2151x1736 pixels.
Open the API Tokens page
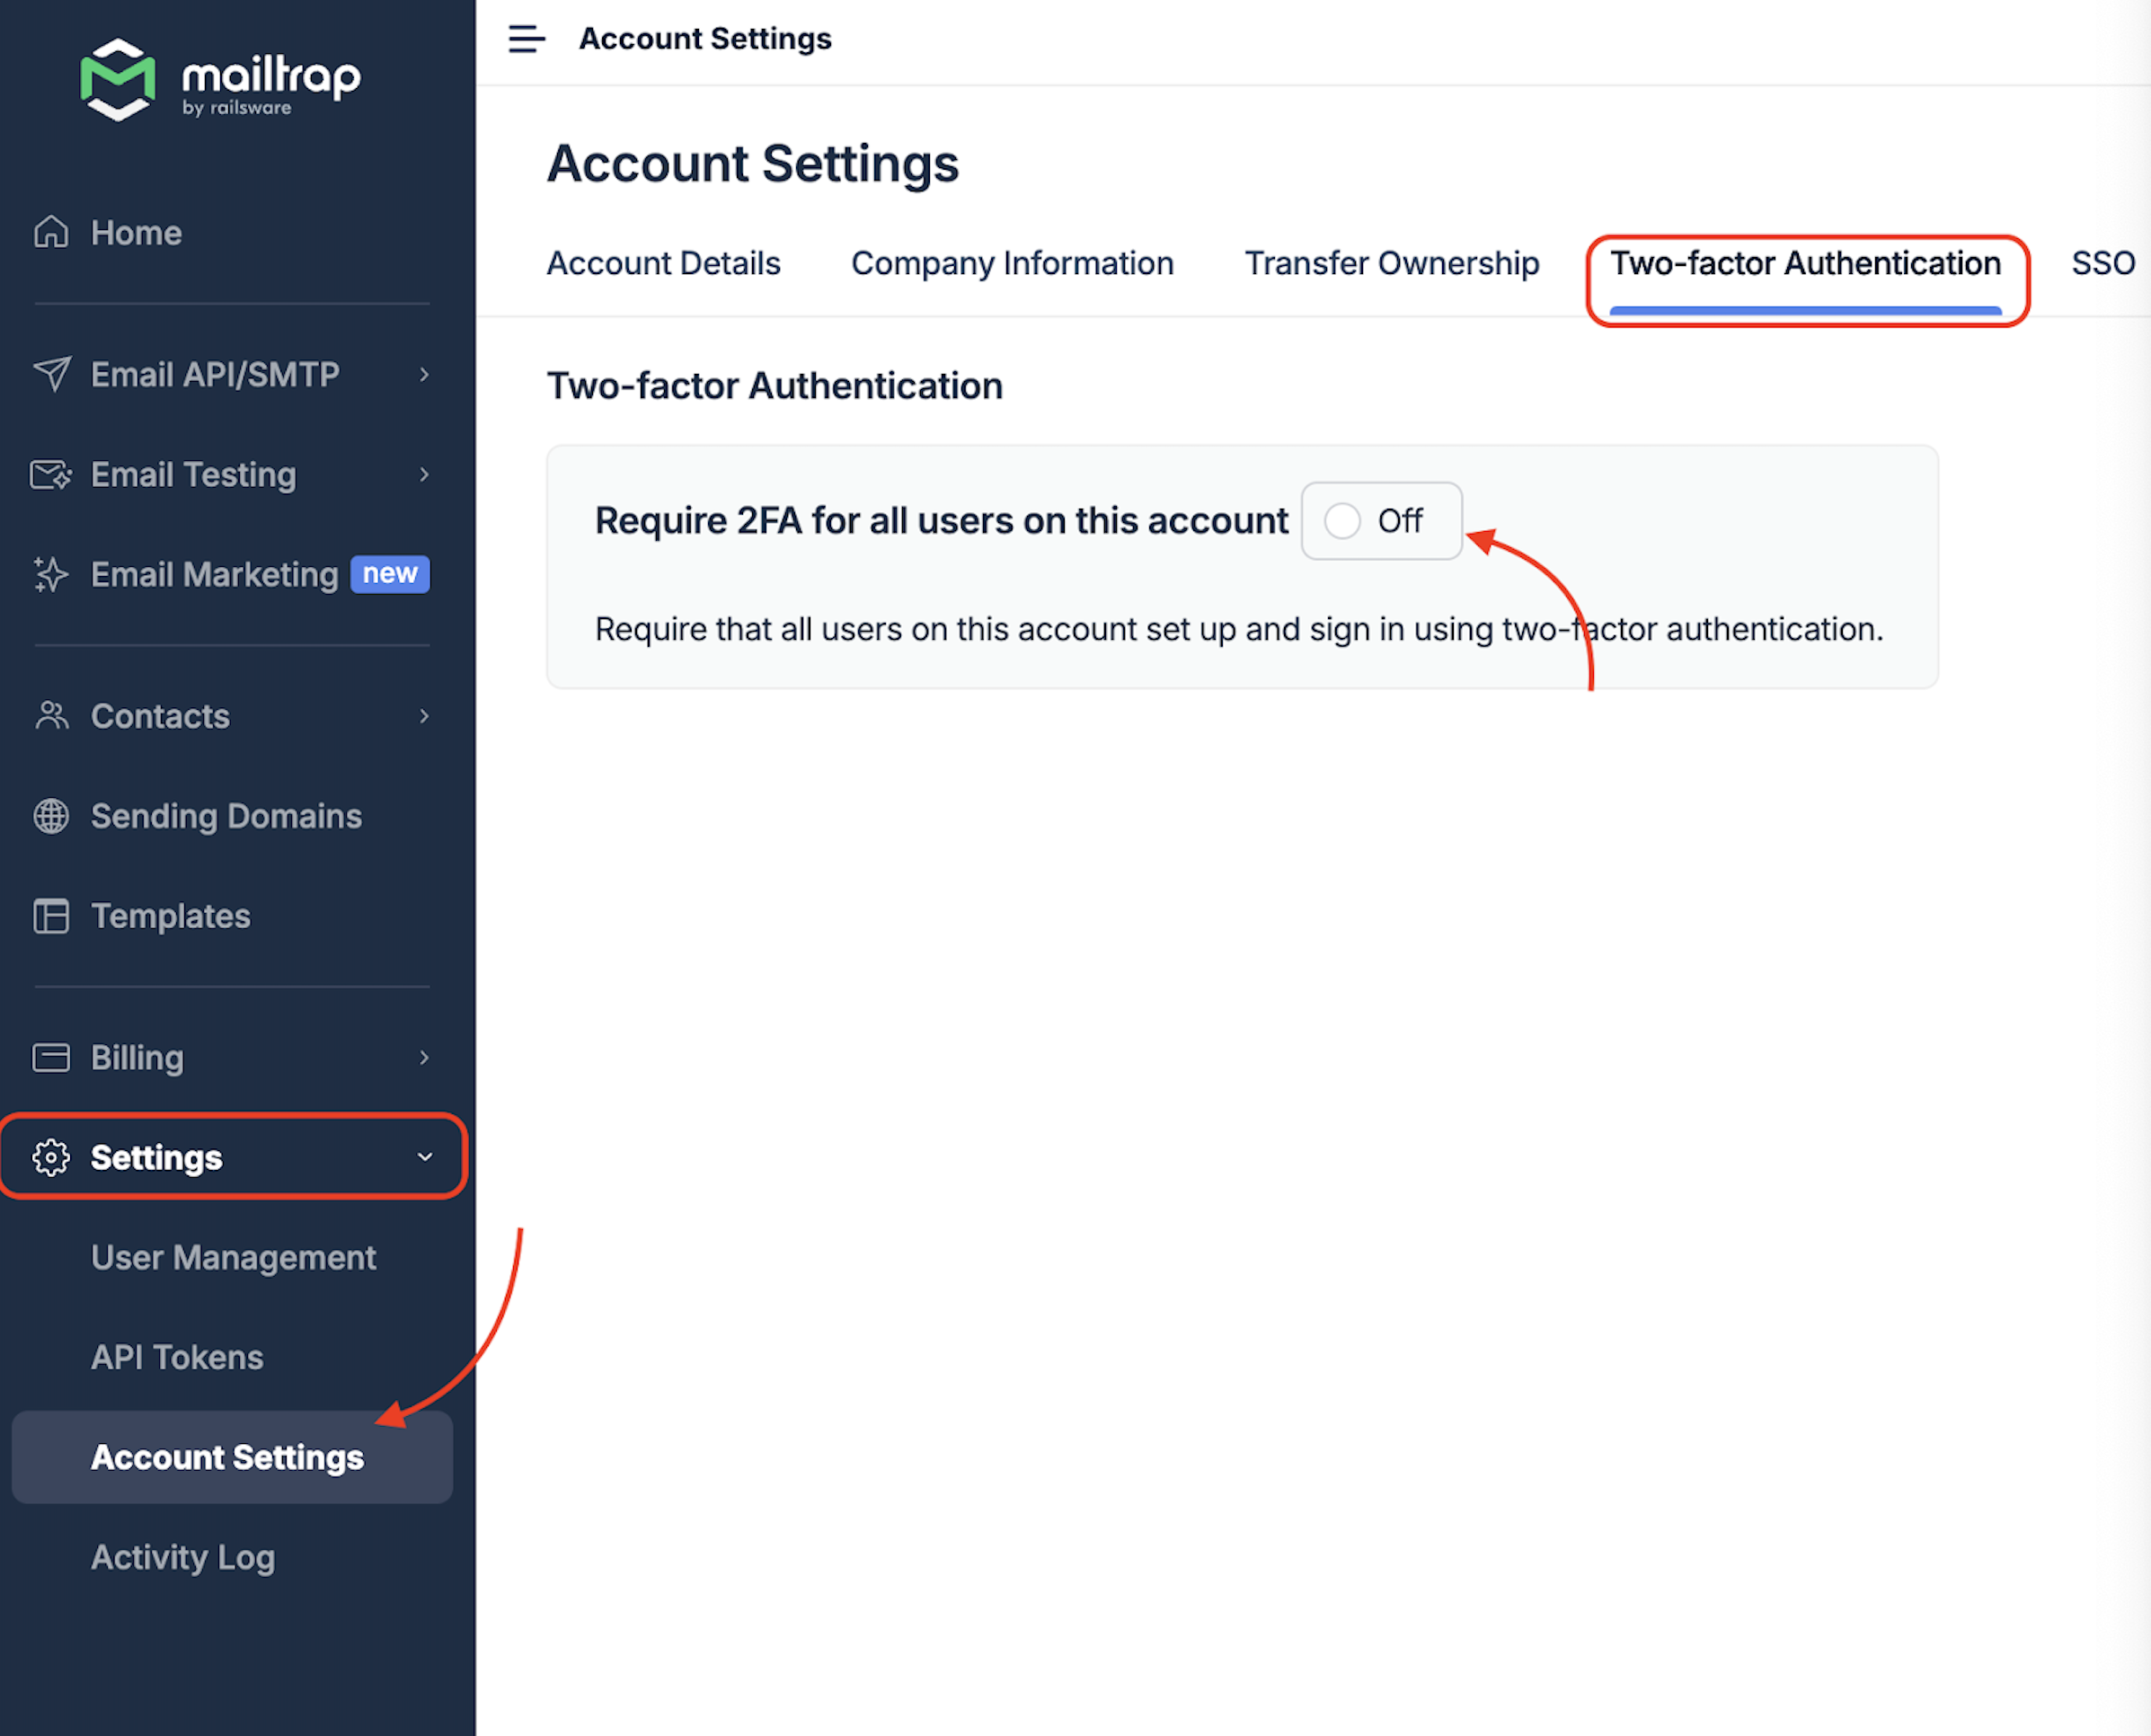pyautogui.click(x=177, y=1357)
